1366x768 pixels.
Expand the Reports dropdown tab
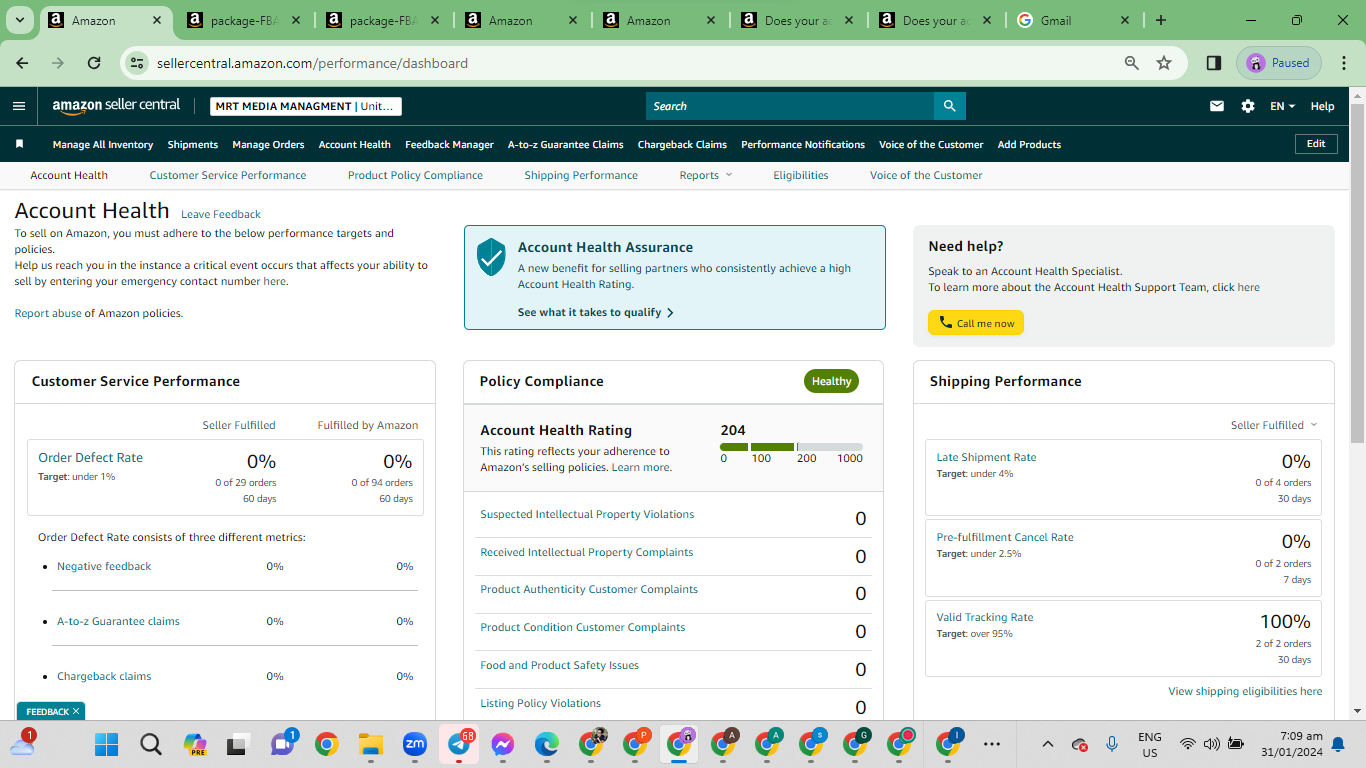[x=706, y=175]
